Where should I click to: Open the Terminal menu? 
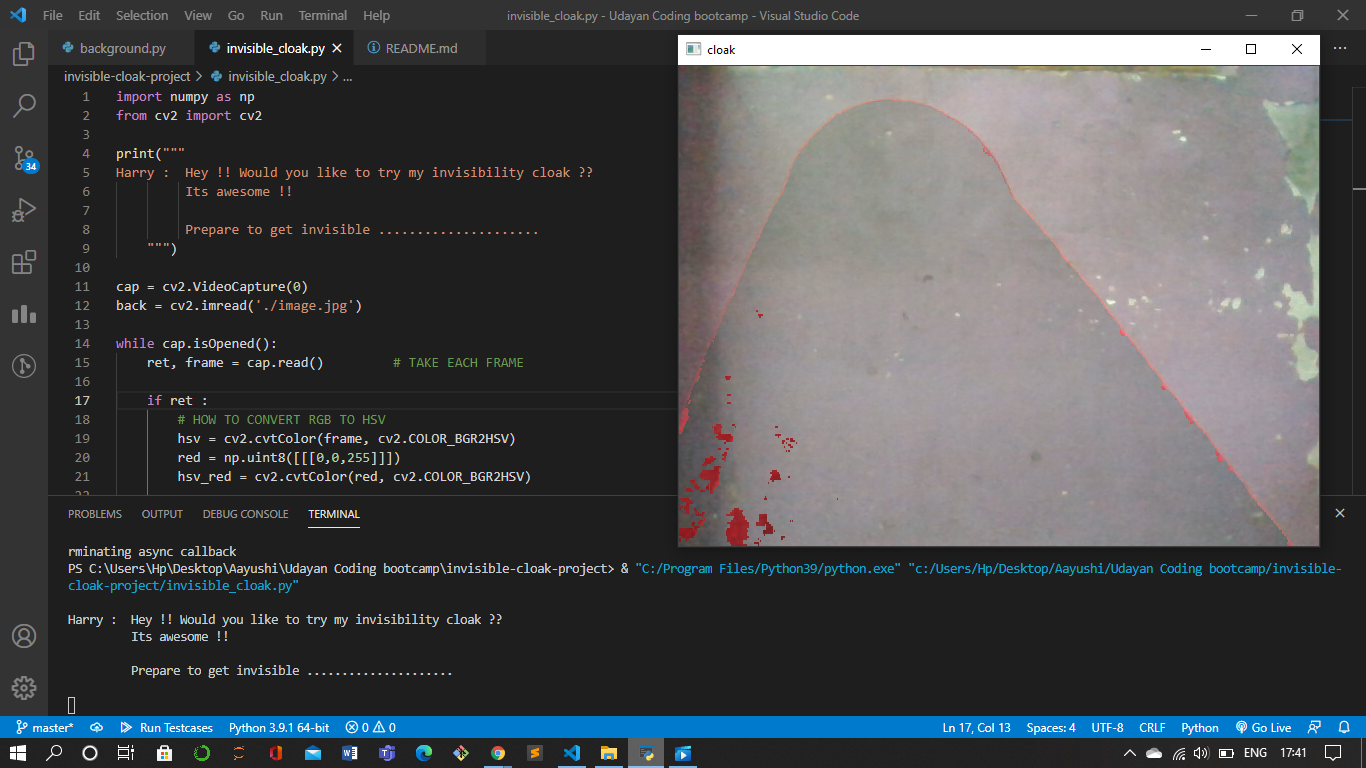[322, 15]
